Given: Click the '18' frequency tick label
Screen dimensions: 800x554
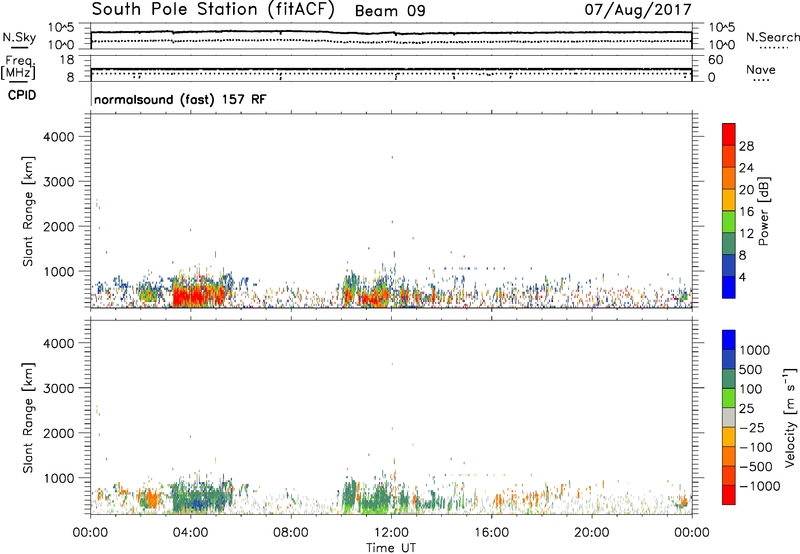Looking at the screenshot, I should pyautogui.click(x=67, y=60).
